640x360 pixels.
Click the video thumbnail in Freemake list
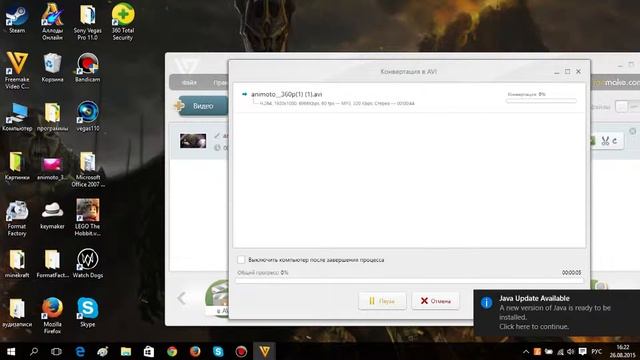click(193, 141)
